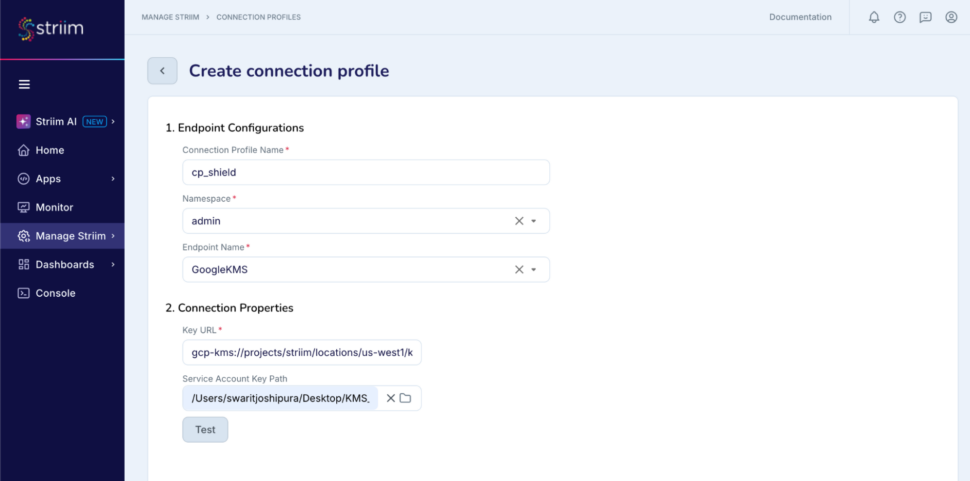Image resolution: width=970 pixels, height=481 pixels.
Task: Toggle the hamburger sidebar menu
Action: point(24,84)
